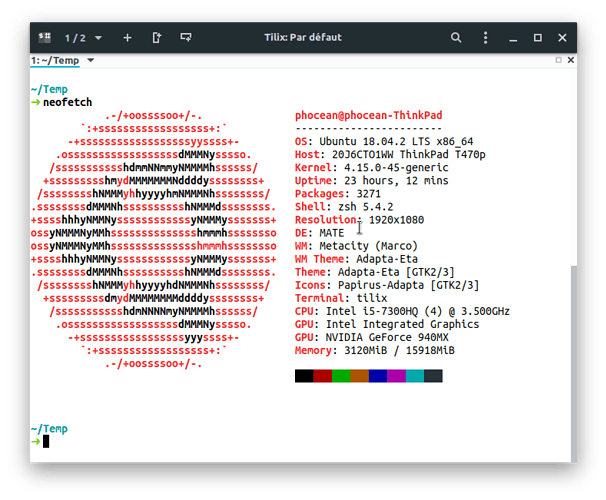Image resolution: width=606 pixels, height=500 pixels.
Task: Close the terminal pane '1: ~/Temp'
Action: [570, 60]
